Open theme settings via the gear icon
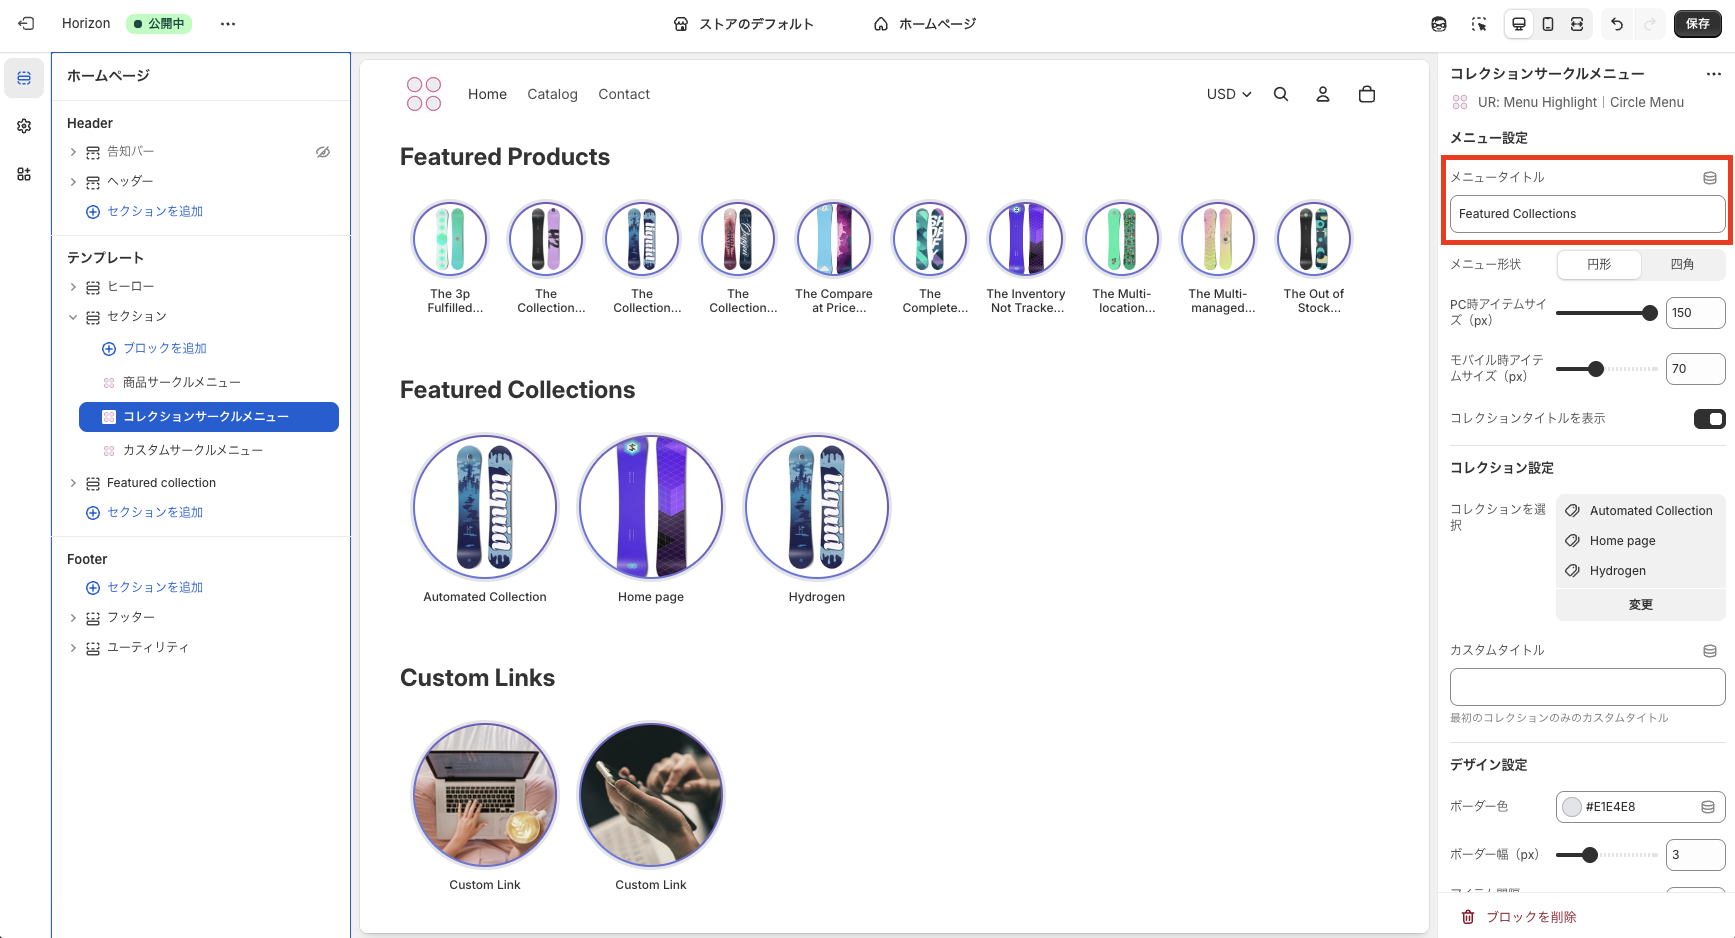 click(x=23, y=125)
